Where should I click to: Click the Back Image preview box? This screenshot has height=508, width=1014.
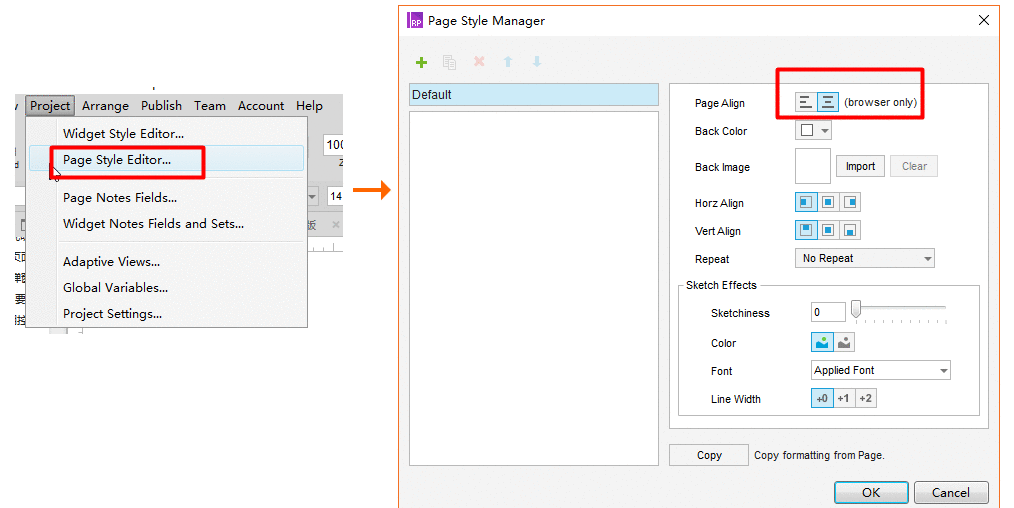click(x=813, y=166)
